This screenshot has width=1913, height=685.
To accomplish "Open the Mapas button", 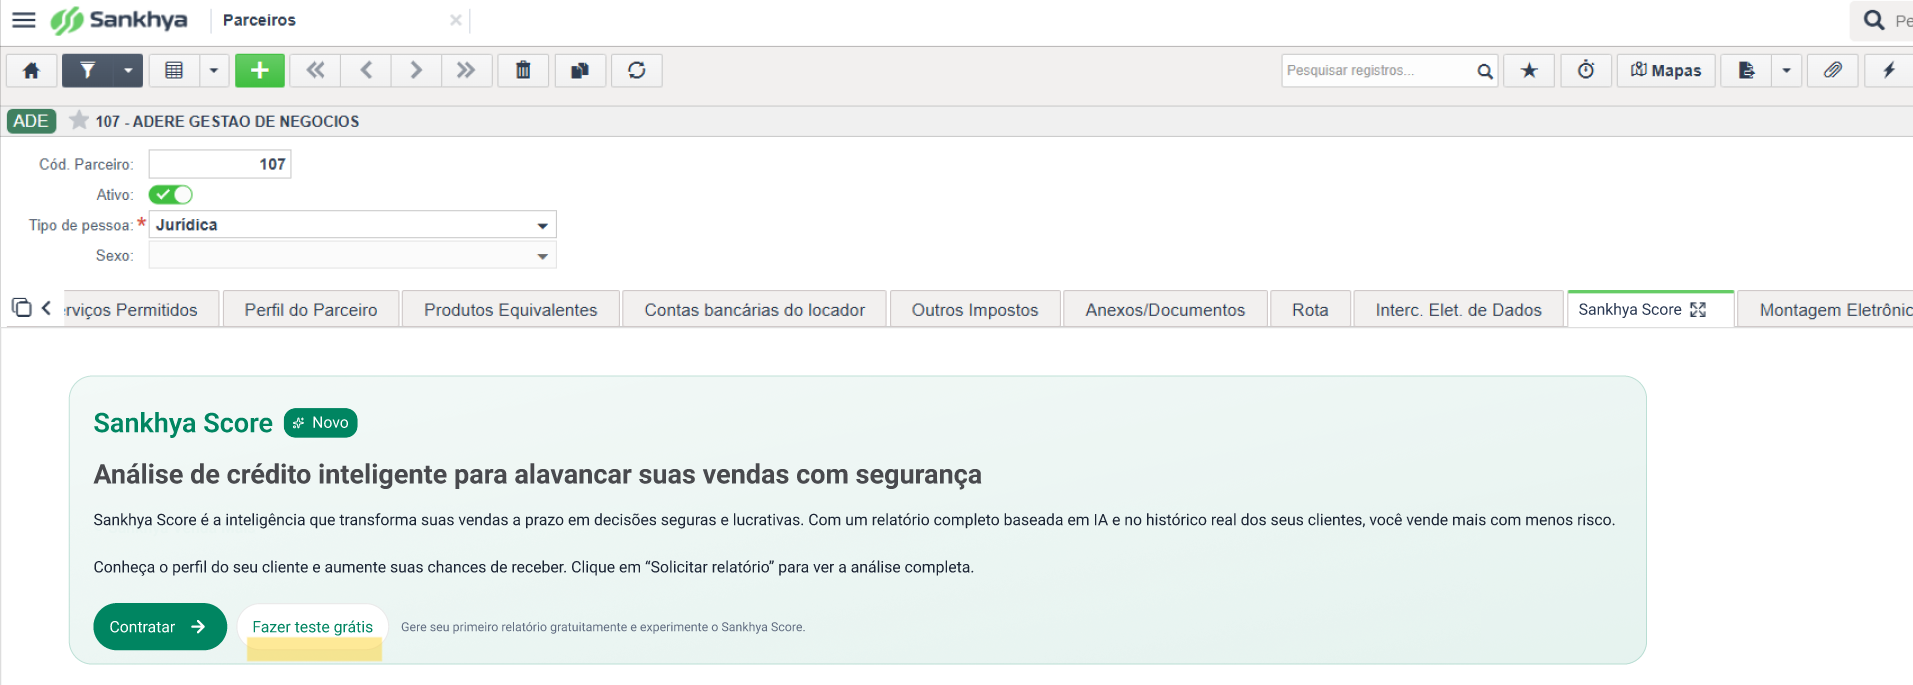I will [x=1666, y=70].
